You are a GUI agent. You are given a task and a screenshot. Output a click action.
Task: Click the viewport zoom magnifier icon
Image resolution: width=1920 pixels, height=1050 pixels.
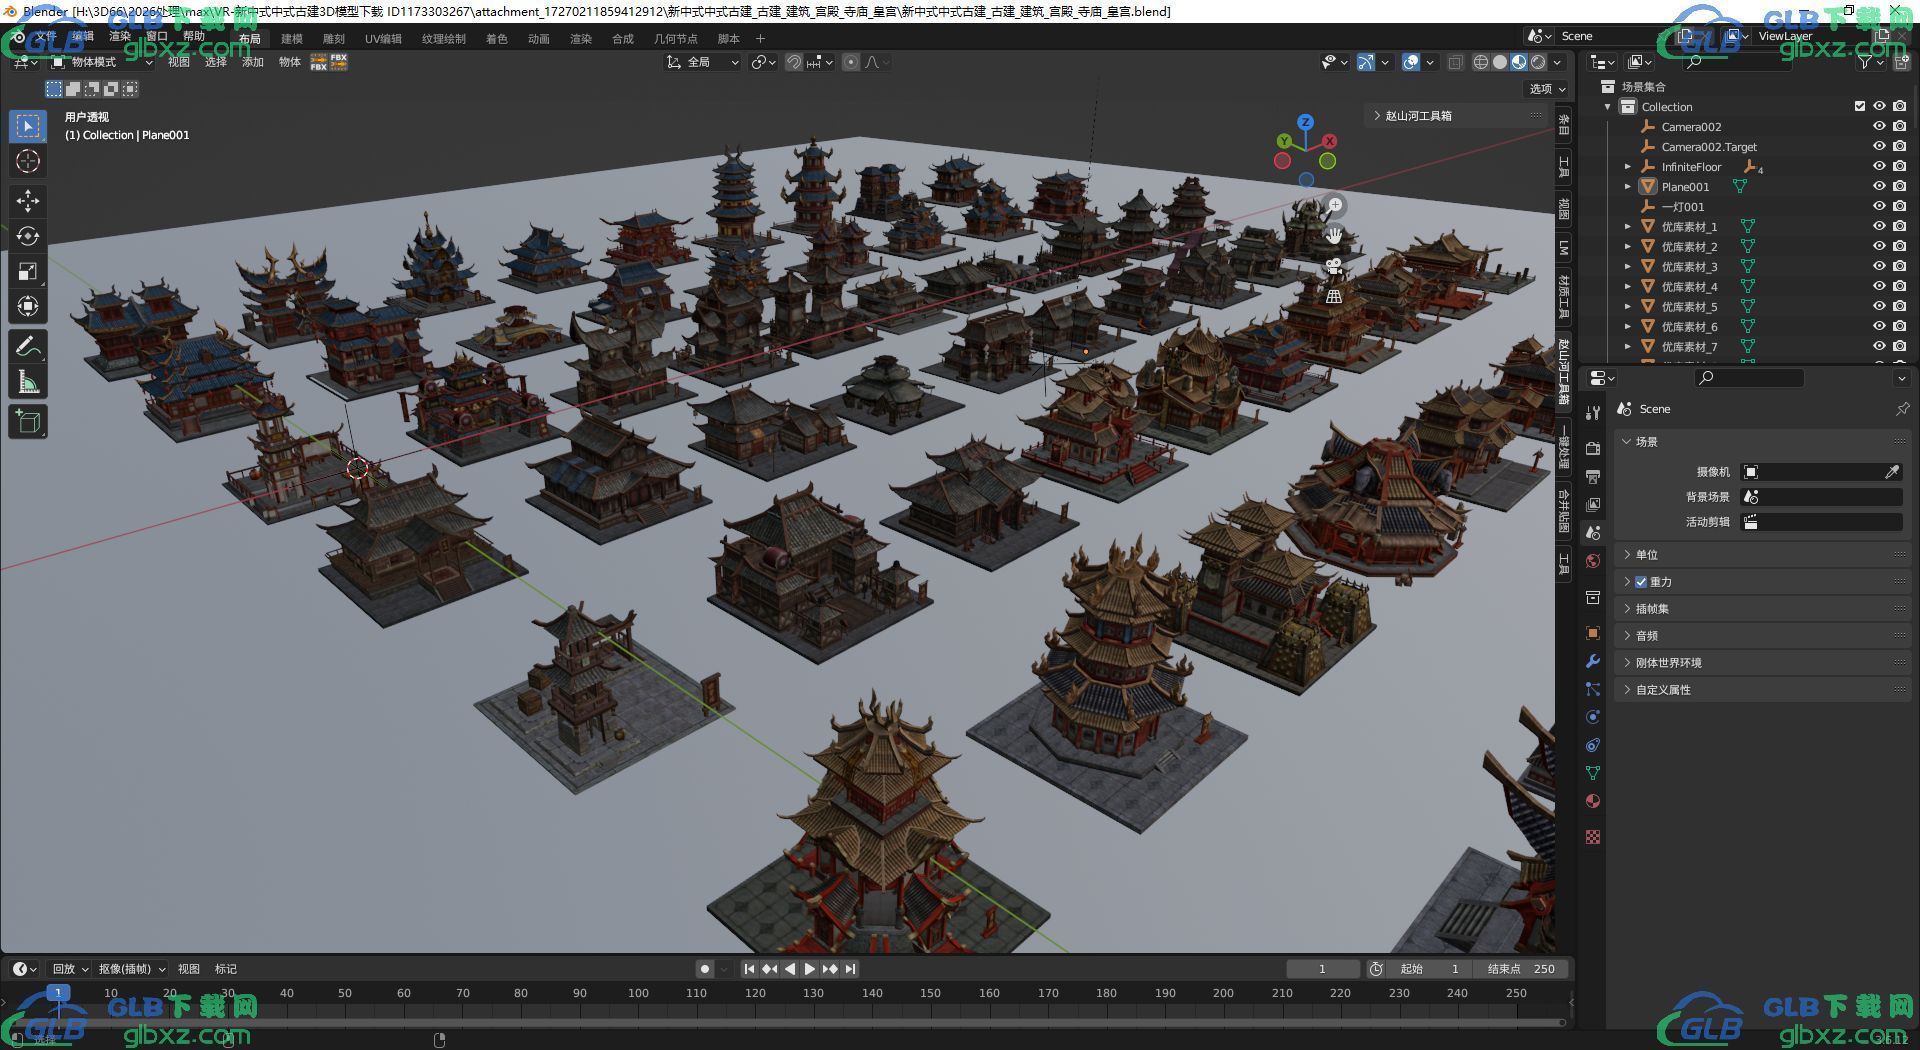click(x=1335, y=206)
